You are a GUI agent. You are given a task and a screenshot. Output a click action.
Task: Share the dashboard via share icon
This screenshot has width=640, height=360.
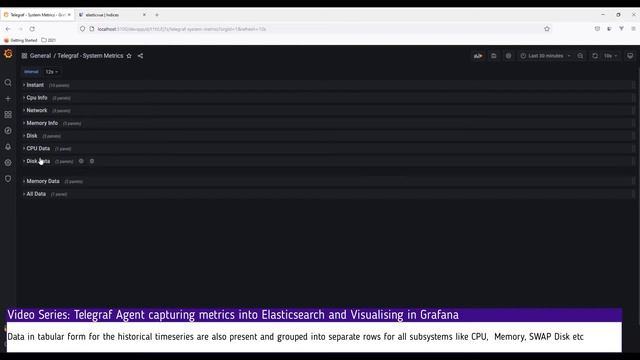(x=140, y=56)
